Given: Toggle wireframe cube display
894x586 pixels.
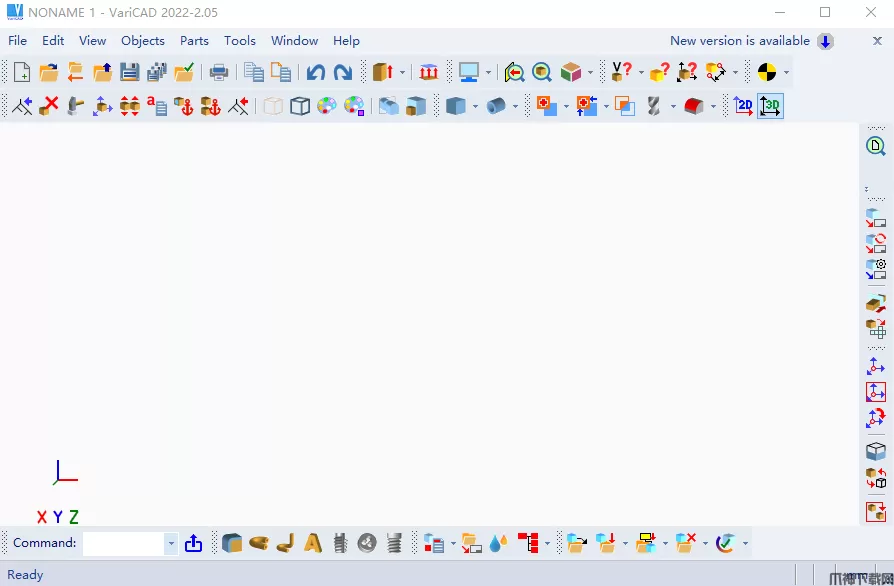Looking at the screenshot, I should (300, 105).
